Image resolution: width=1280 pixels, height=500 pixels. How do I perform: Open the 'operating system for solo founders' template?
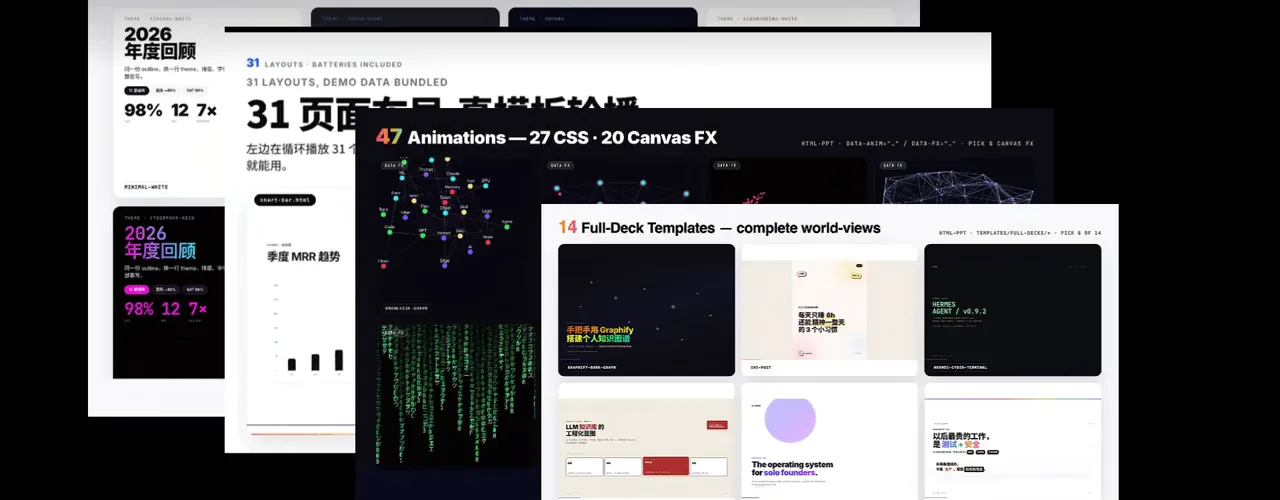(829, 441)
